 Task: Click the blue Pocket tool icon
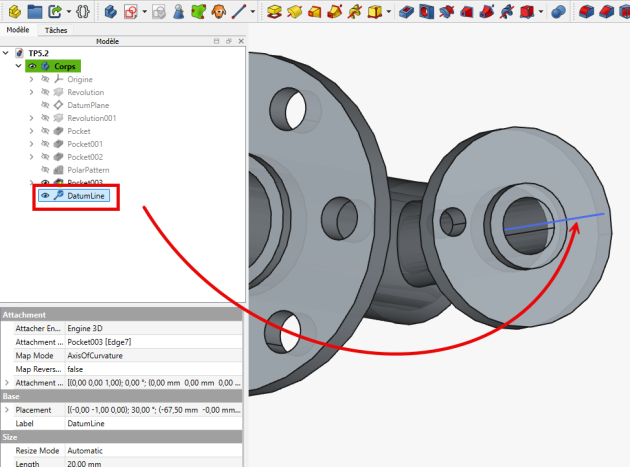(405, 12)
